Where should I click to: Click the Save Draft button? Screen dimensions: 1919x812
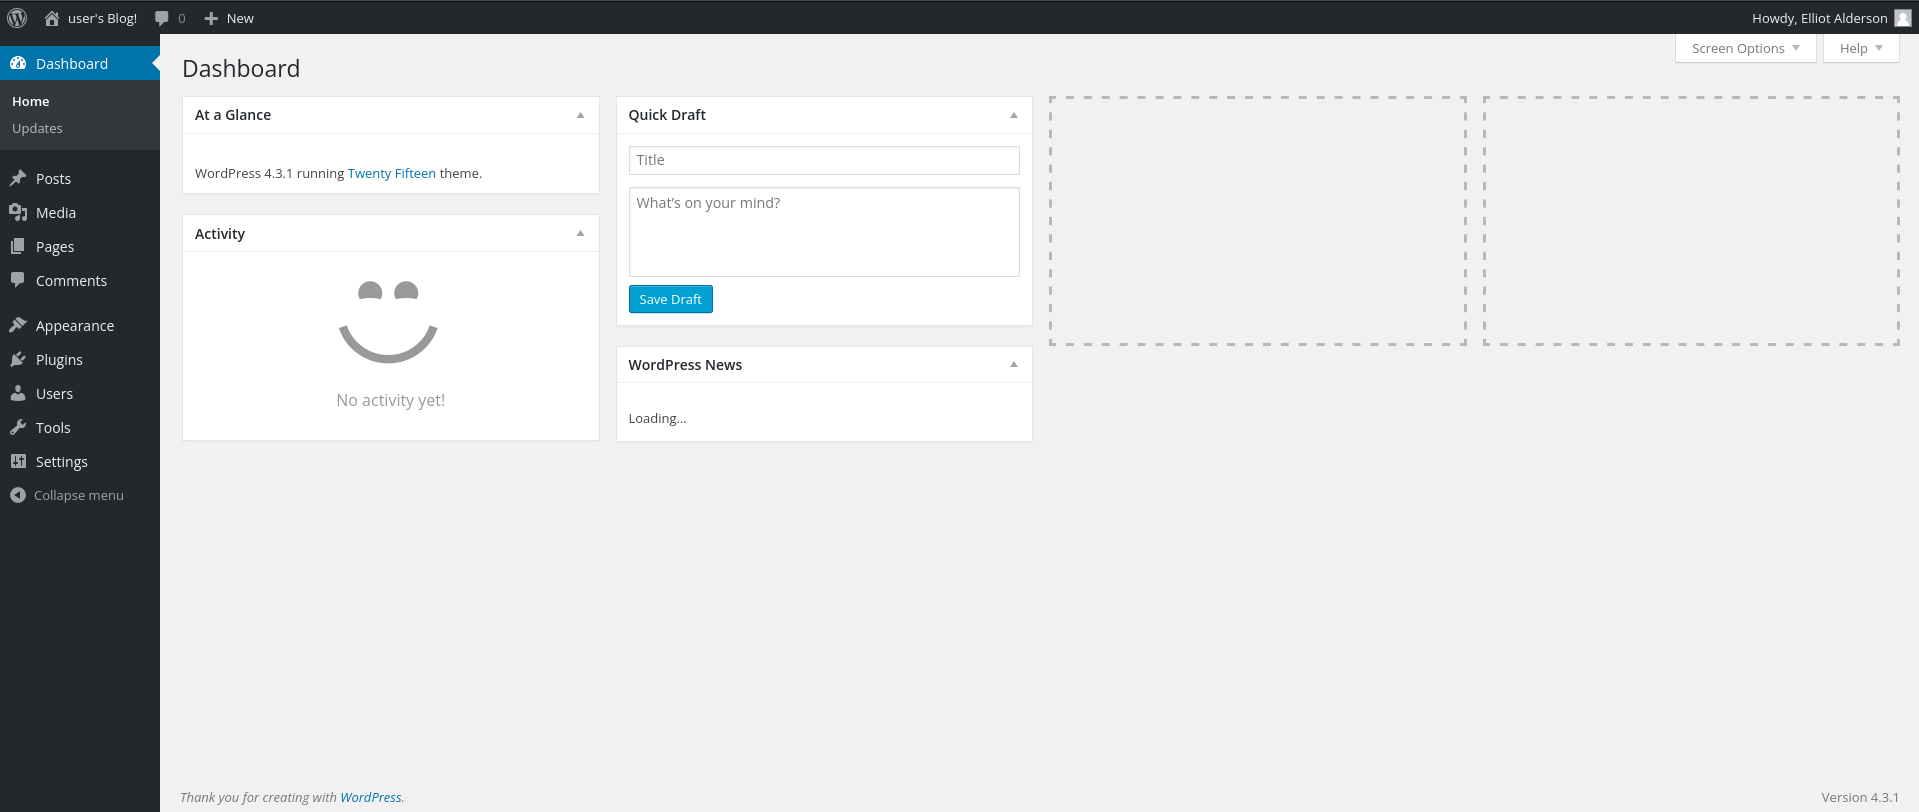pyautogui.click(x=670, y=299)
